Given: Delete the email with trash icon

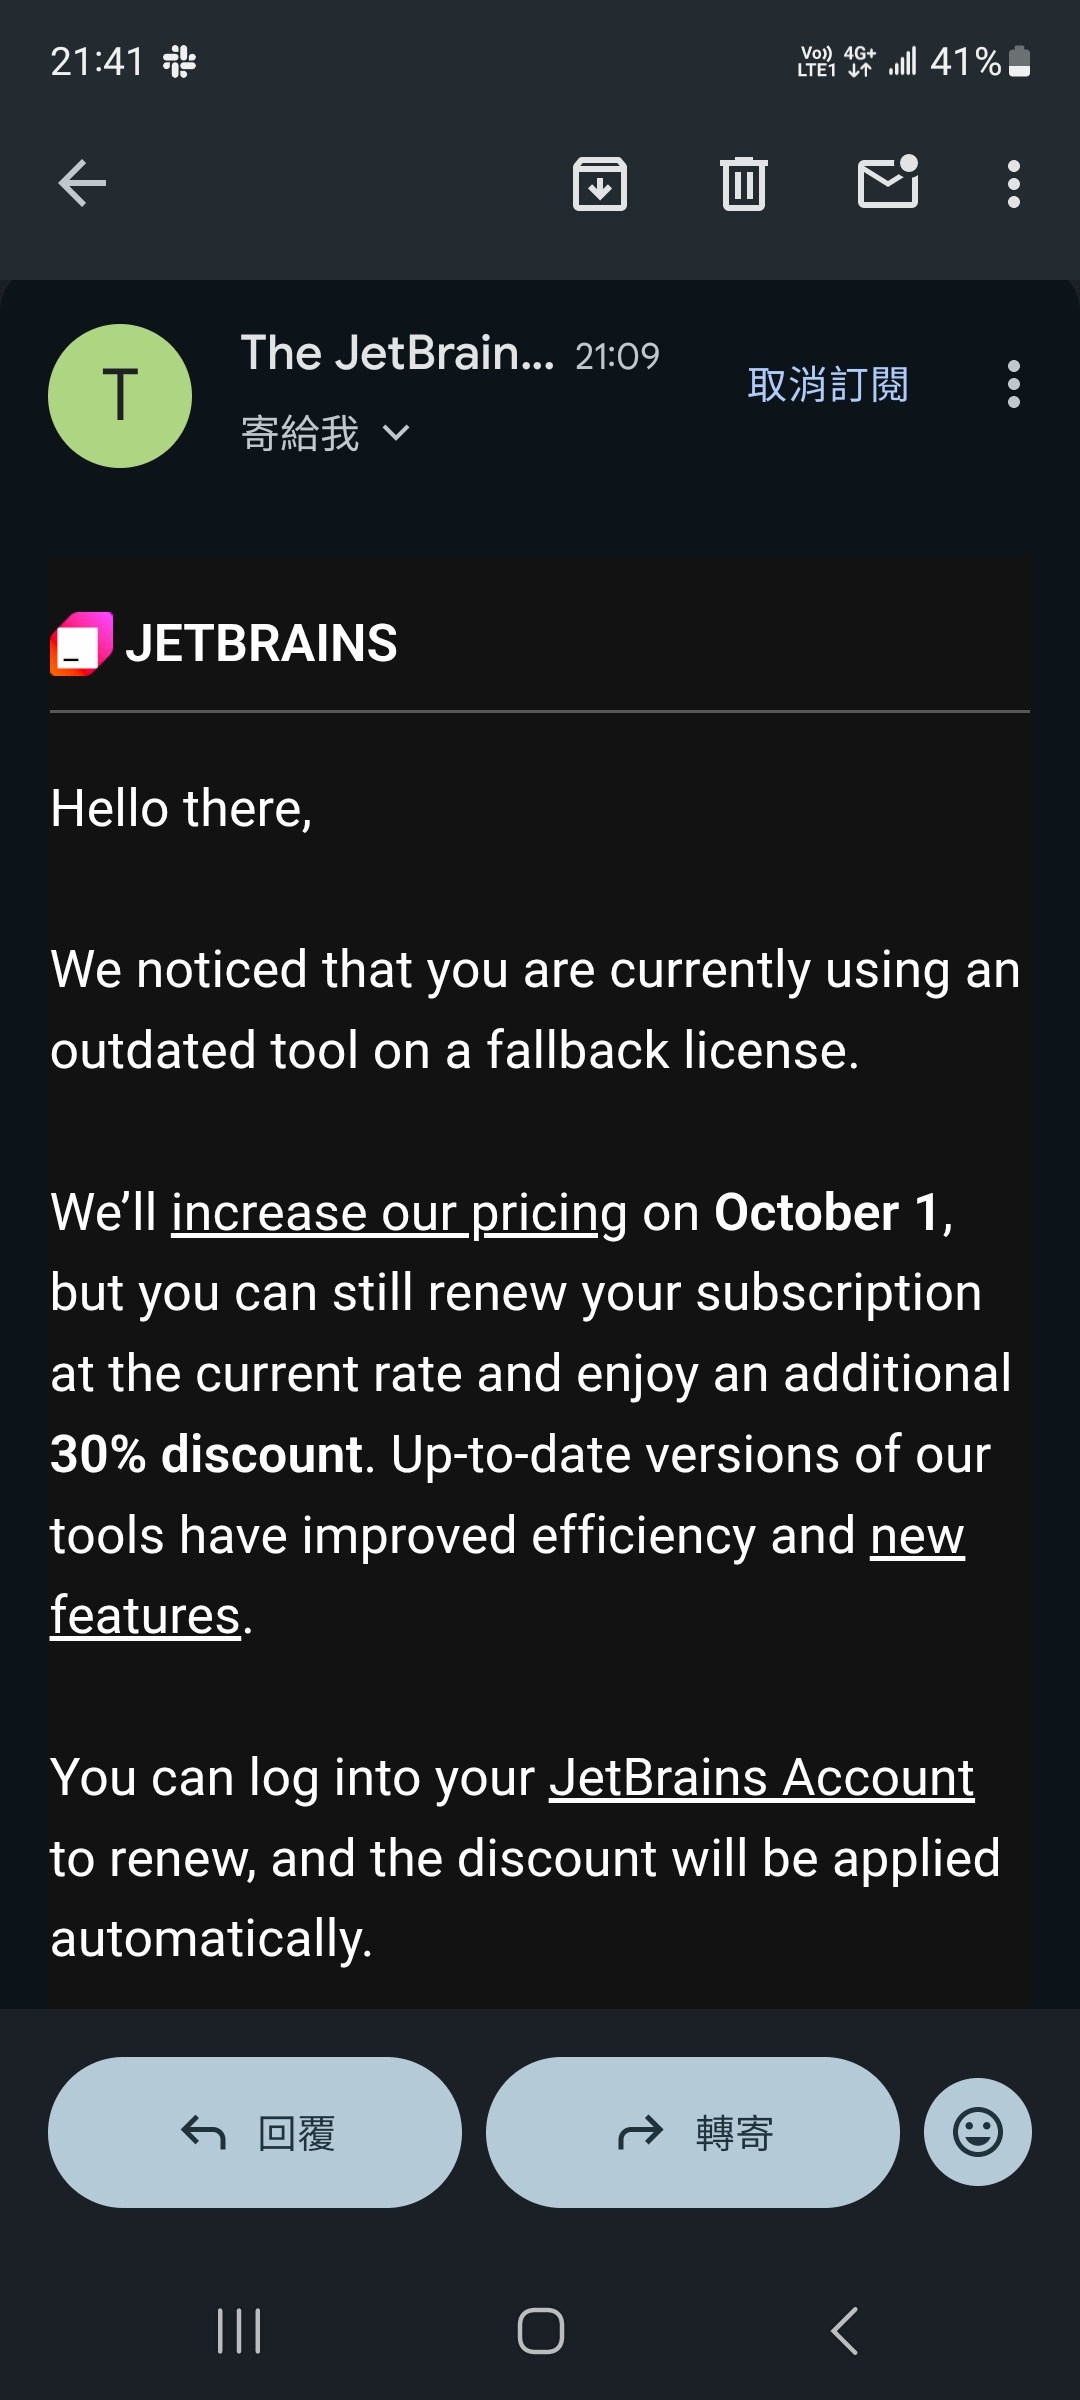Looking at the screenshot, I should [743, 184].
